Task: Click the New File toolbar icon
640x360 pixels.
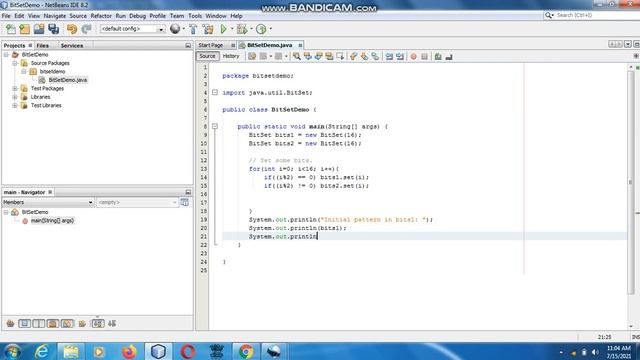Action: click(11, 29)
